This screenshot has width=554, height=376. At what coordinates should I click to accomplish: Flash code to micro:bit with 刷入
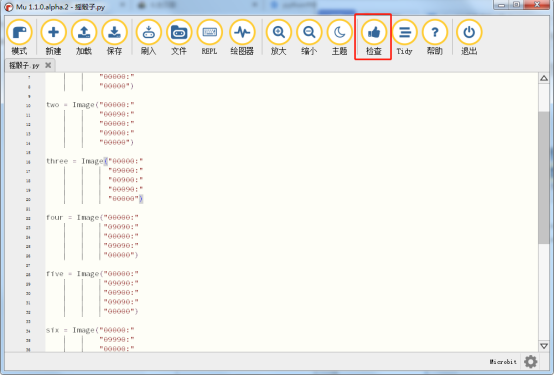148,37
